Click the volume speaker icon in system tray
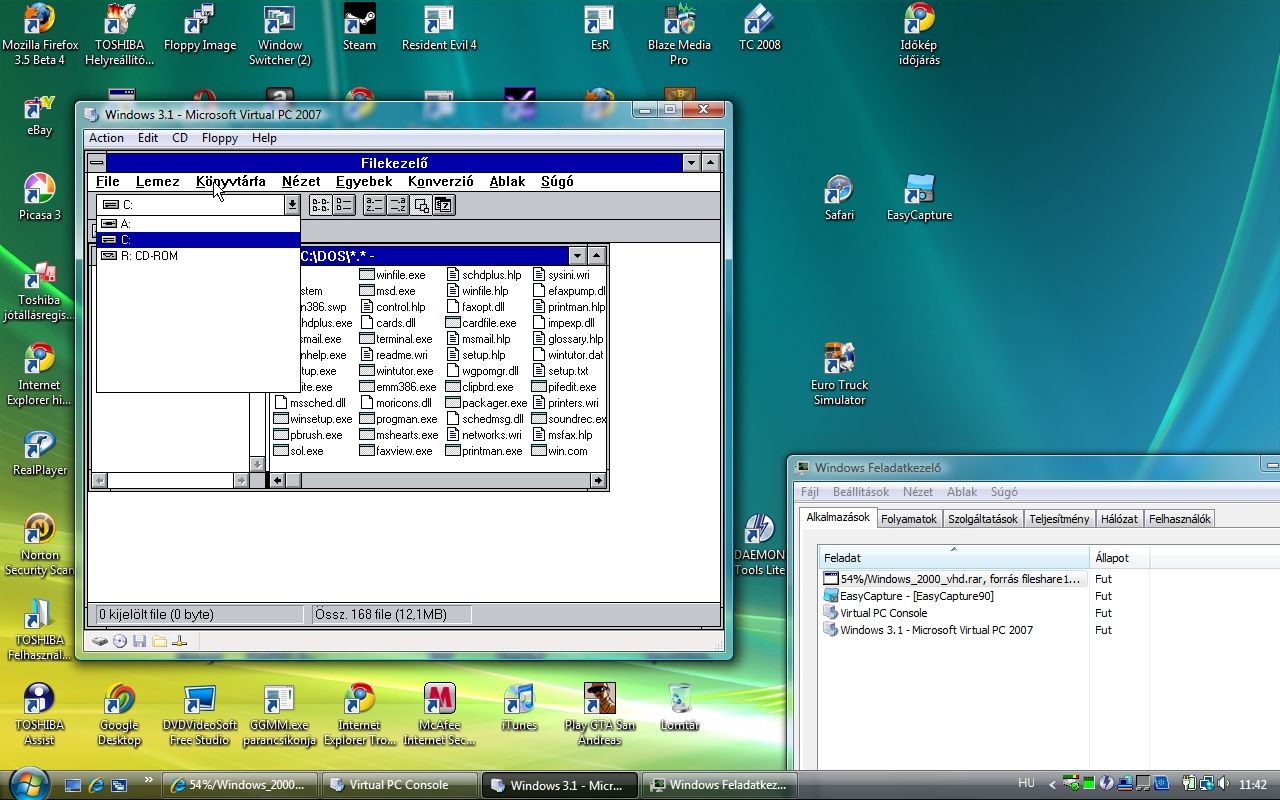This screenshot has width=1280, height=800. 1223,784
